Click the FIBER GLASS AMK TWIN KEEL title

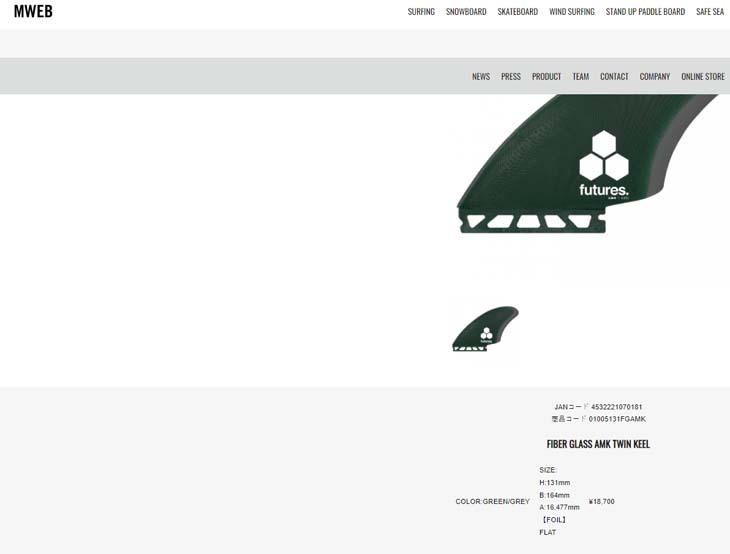coord(598,444)
